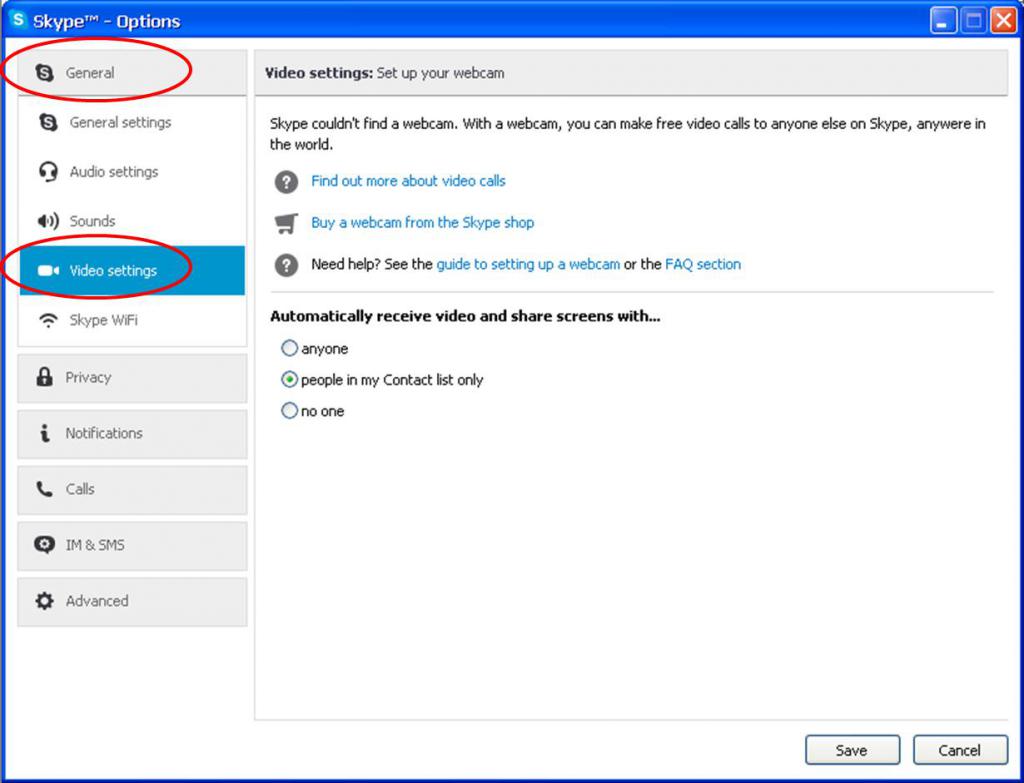The width and height of the screenshot is (1024, 783).
Task: Click the phone handset icon beside Calls
Action: [44, 488]
